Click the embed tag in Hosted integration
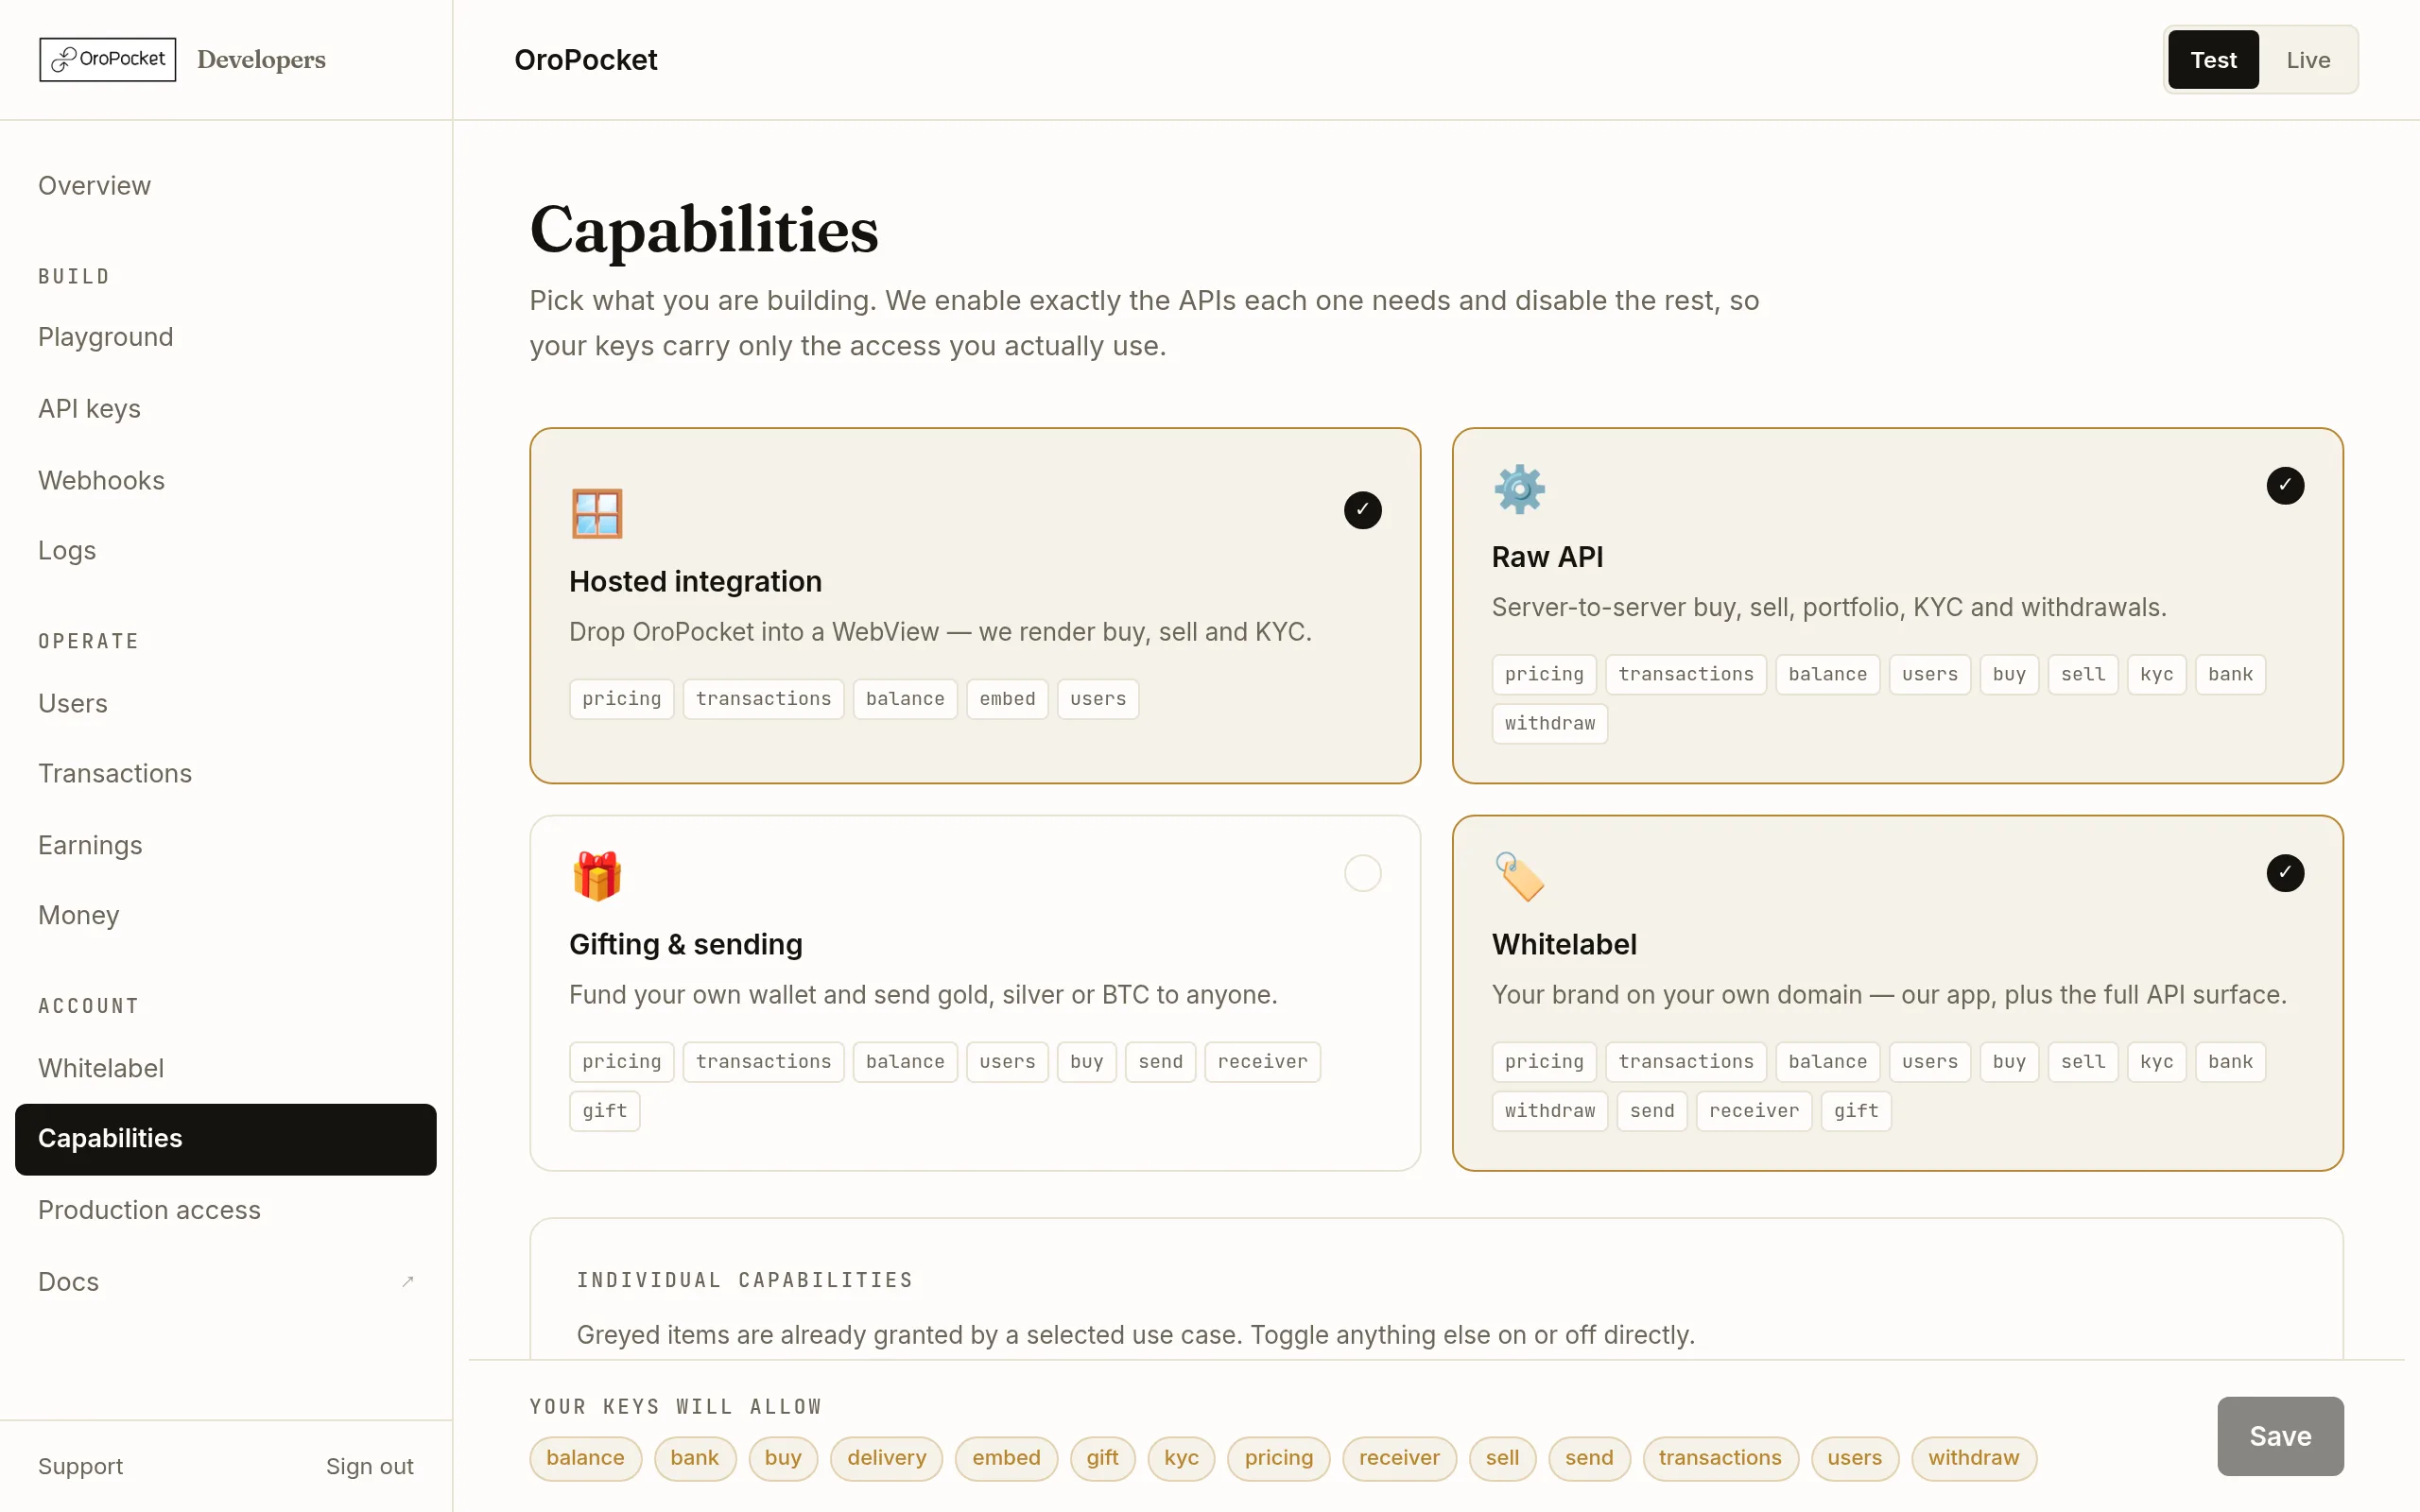Screen dimensions: 2420x1512 pos(1007,699)
